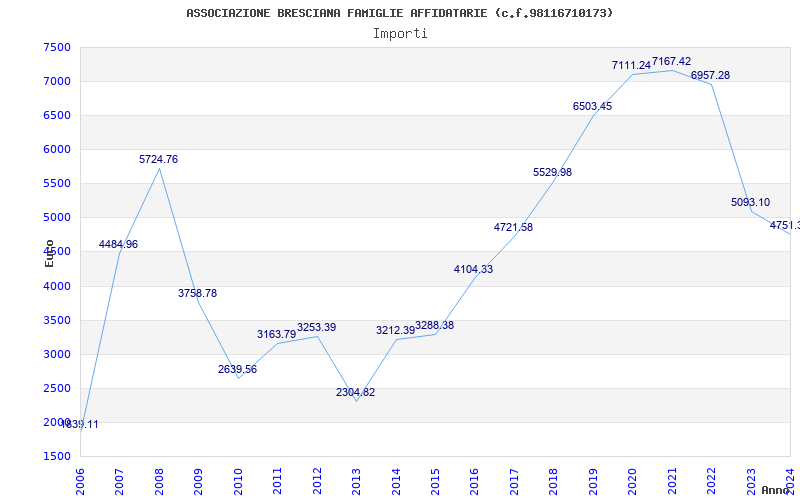This screenshot has width=800, height=500.
Task: Select the 4721.58 data label
Action: [513, 228]
